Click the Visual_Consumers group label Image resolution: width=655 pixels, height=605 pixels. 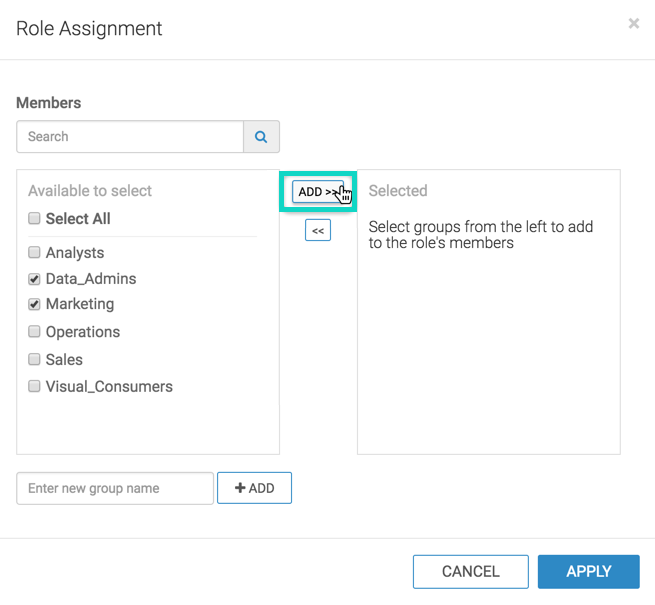[109, 387]
